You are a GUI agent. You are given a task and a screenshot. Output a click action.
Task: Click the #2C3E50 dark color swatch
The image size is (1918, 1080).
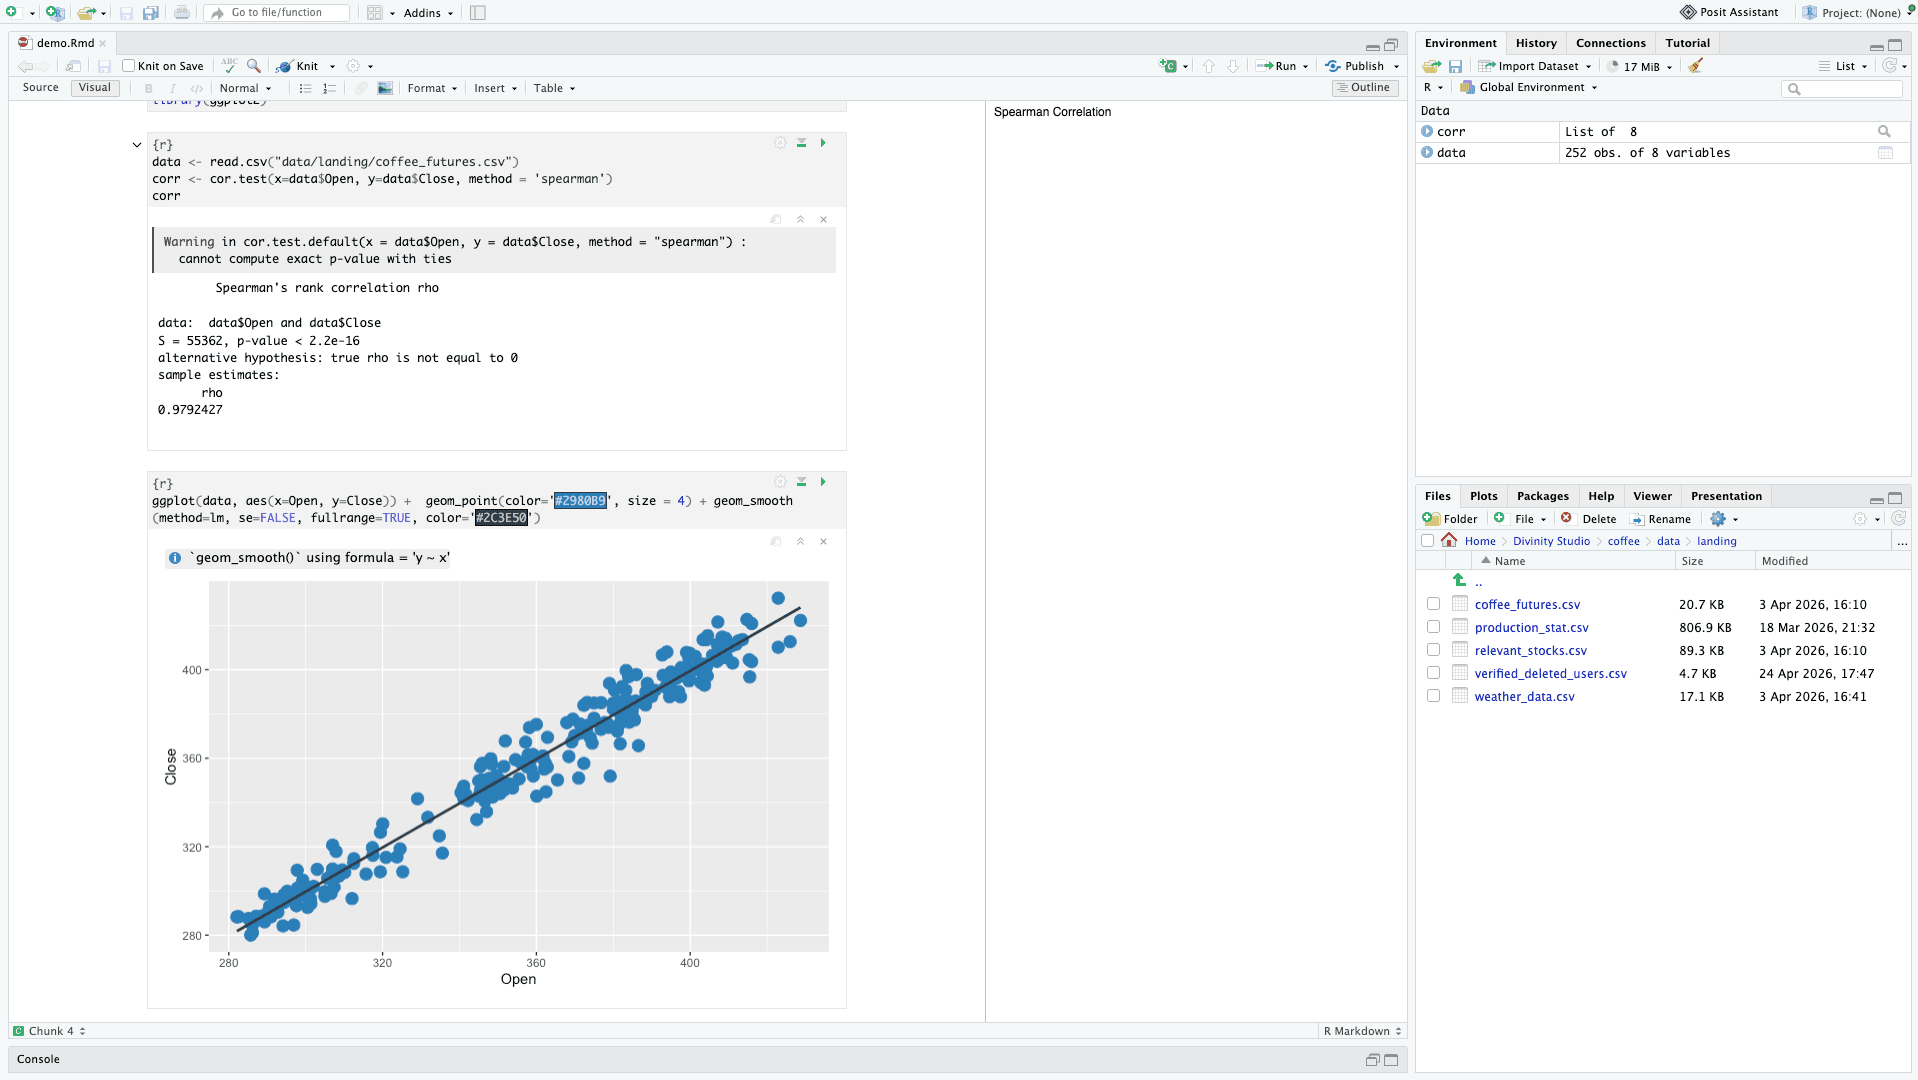pos(501,518)
